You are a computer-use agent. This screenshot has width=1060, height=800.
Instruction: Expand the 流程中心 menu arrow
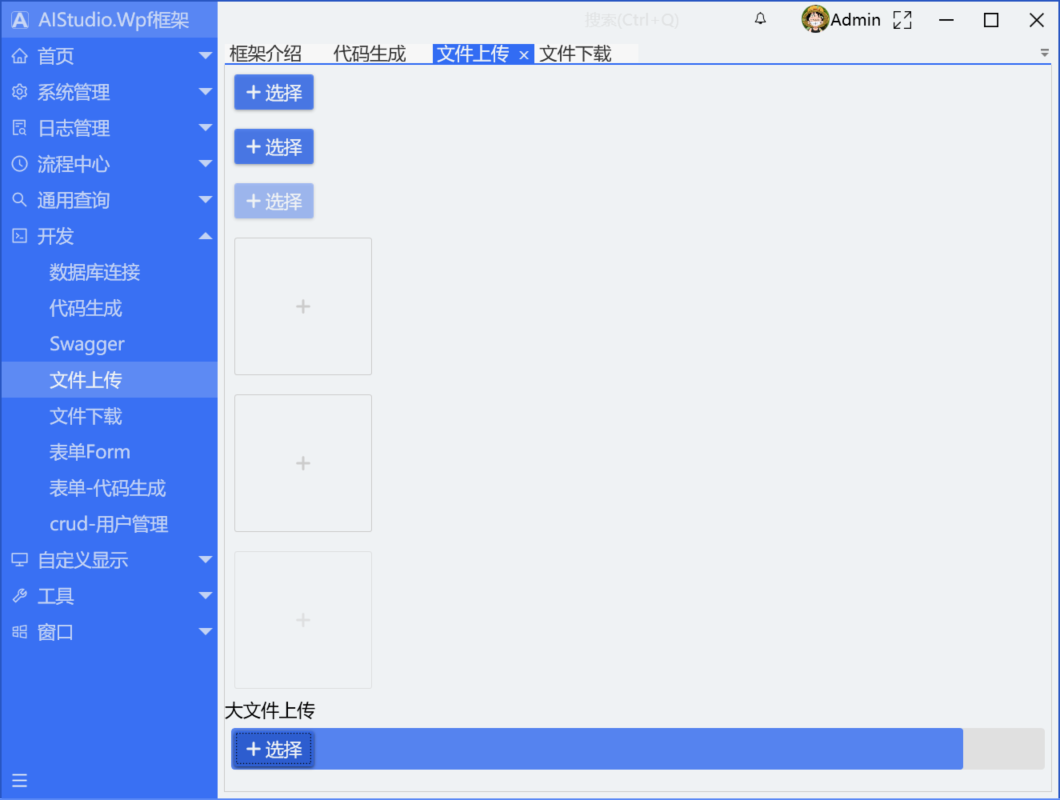(x=206, y=163)
